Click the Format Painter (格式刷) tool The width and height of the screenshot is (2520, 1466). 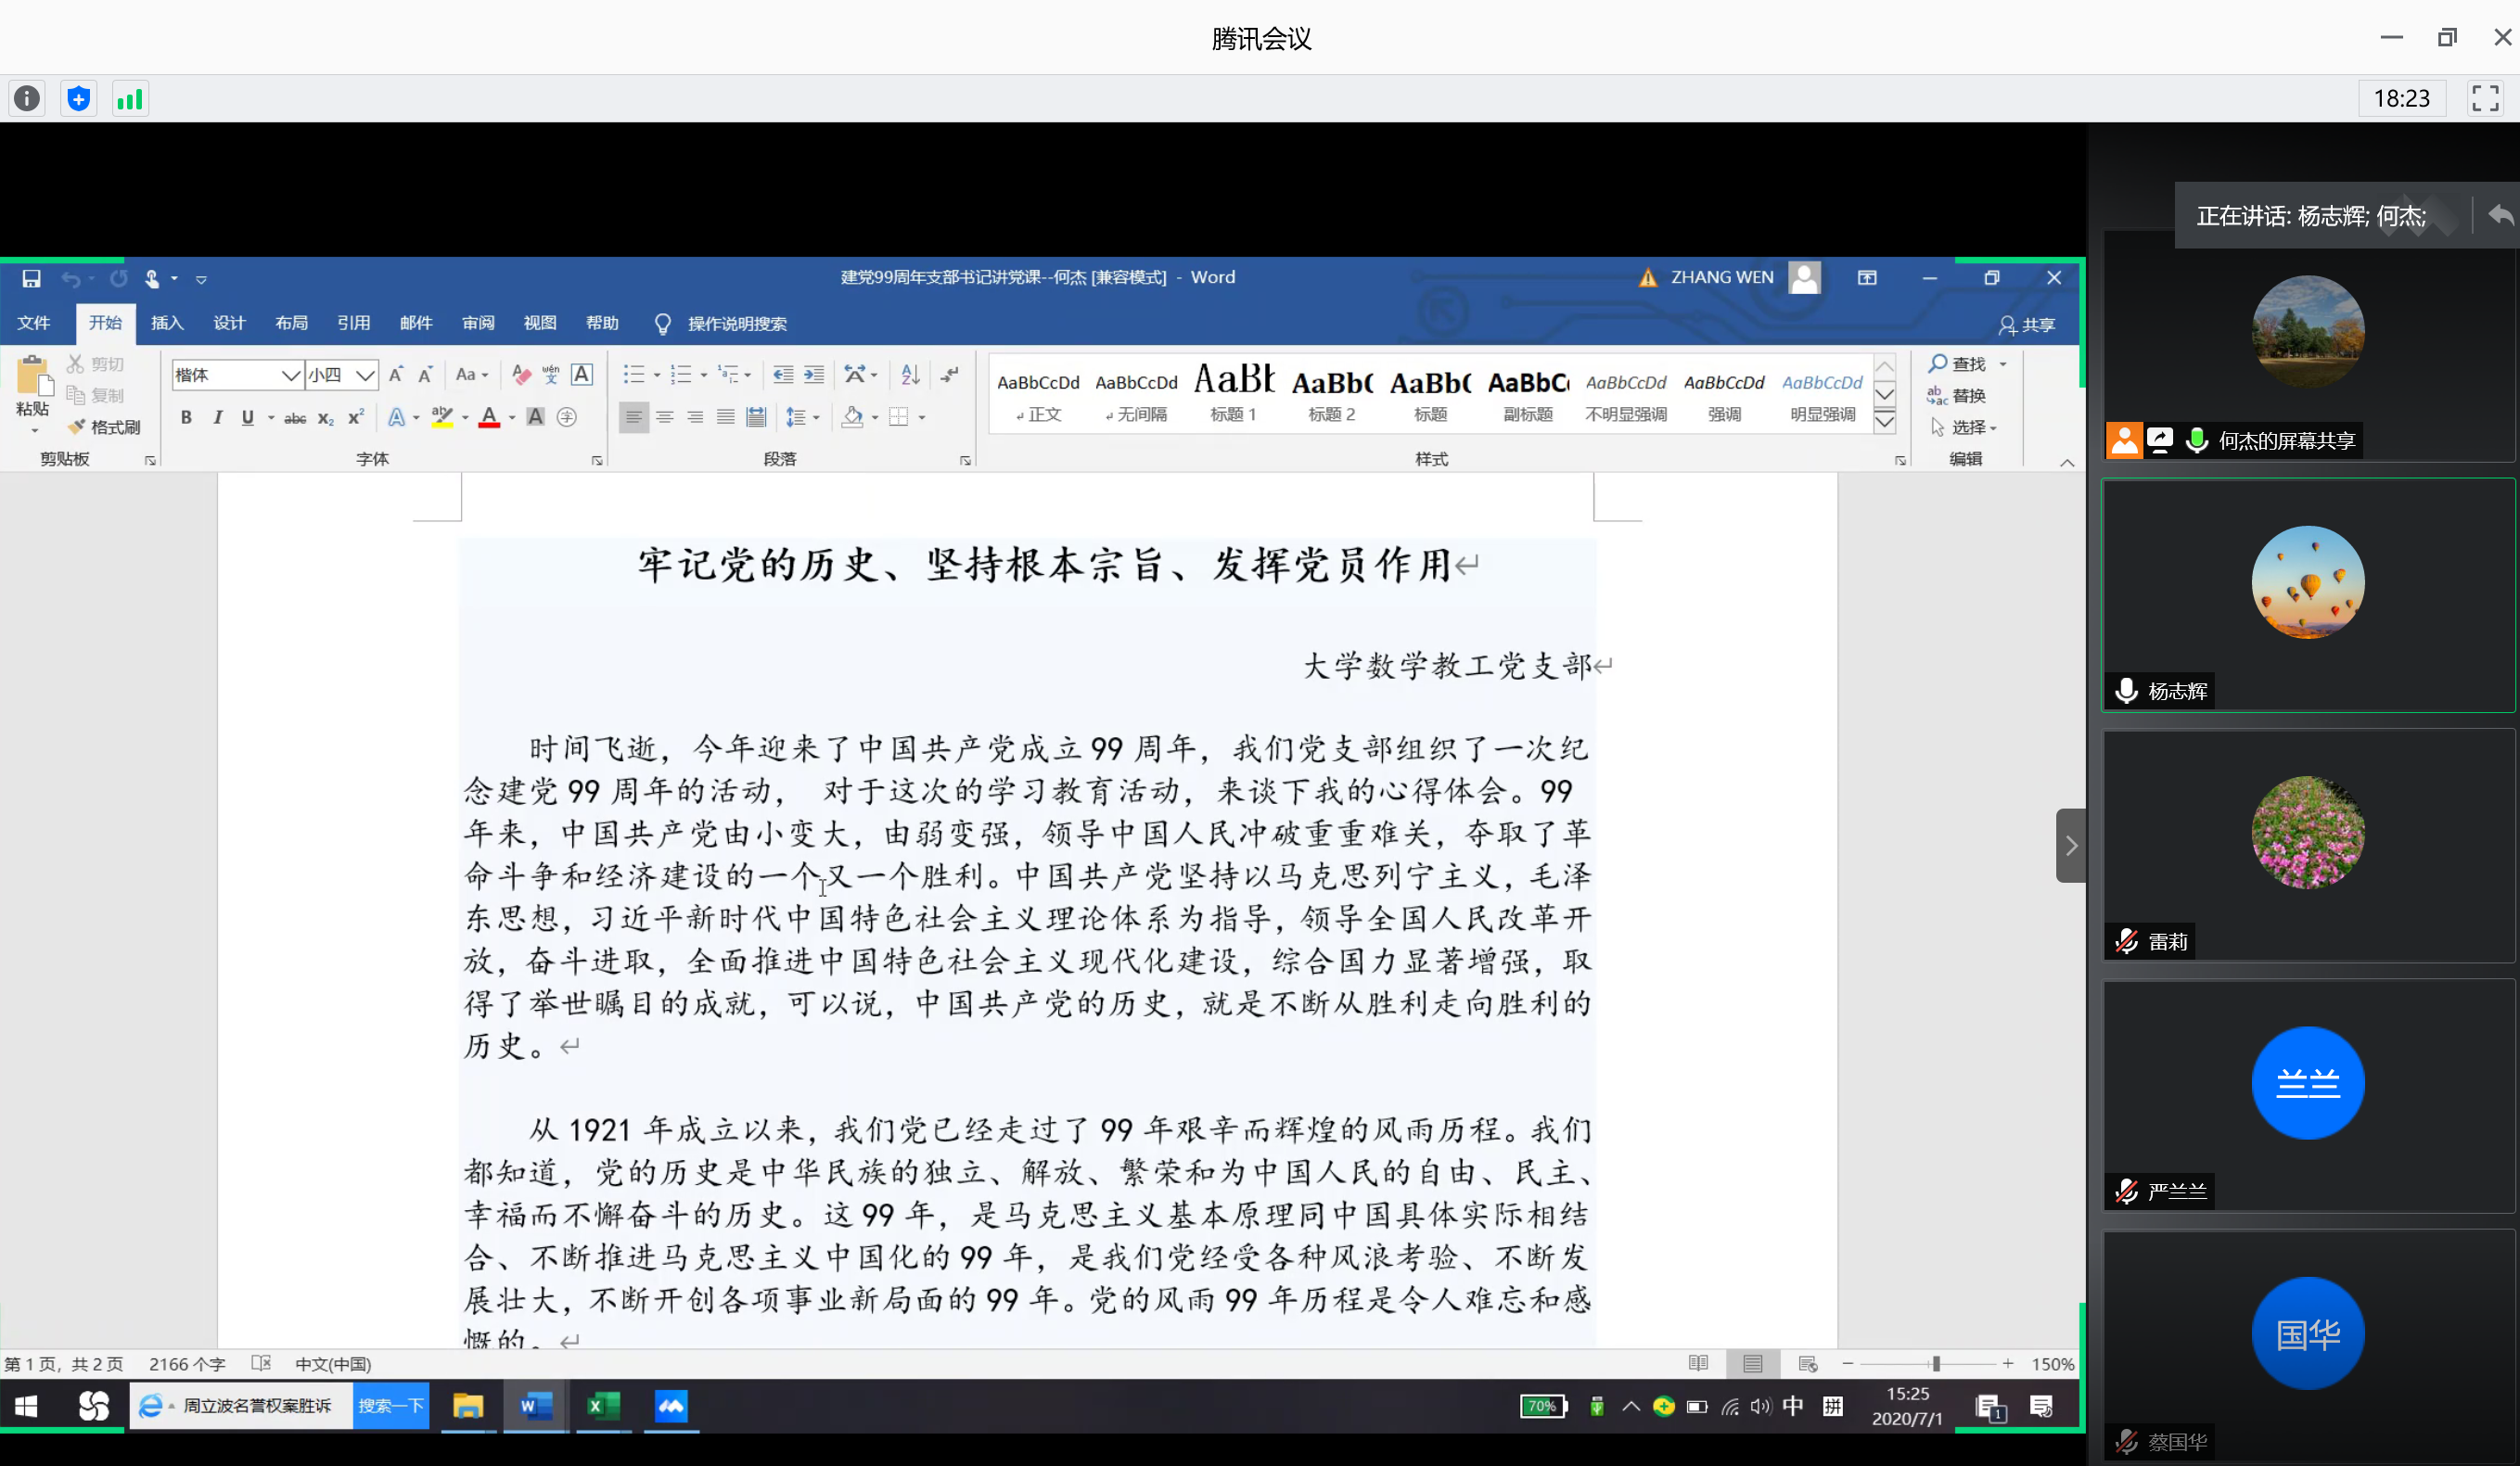pyautogui.click(x=105, y=427)
